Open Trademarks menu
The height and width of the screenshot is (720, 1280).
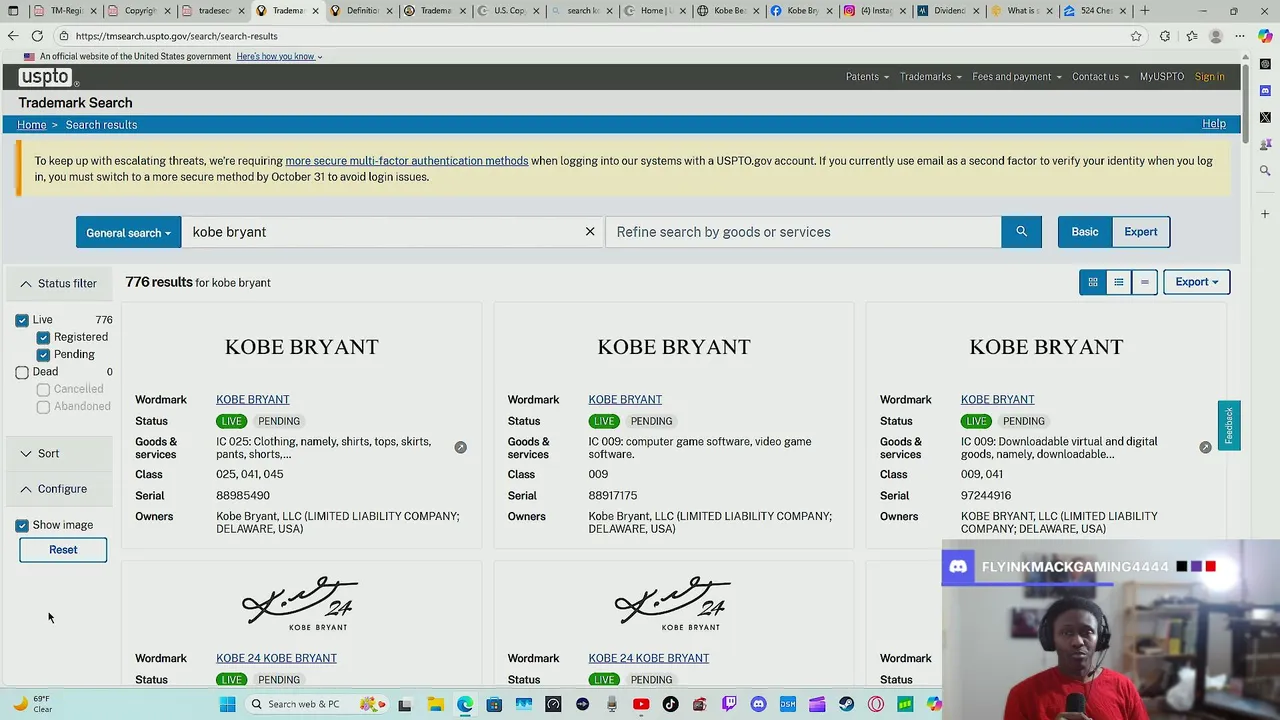click(x=930, y=77)
